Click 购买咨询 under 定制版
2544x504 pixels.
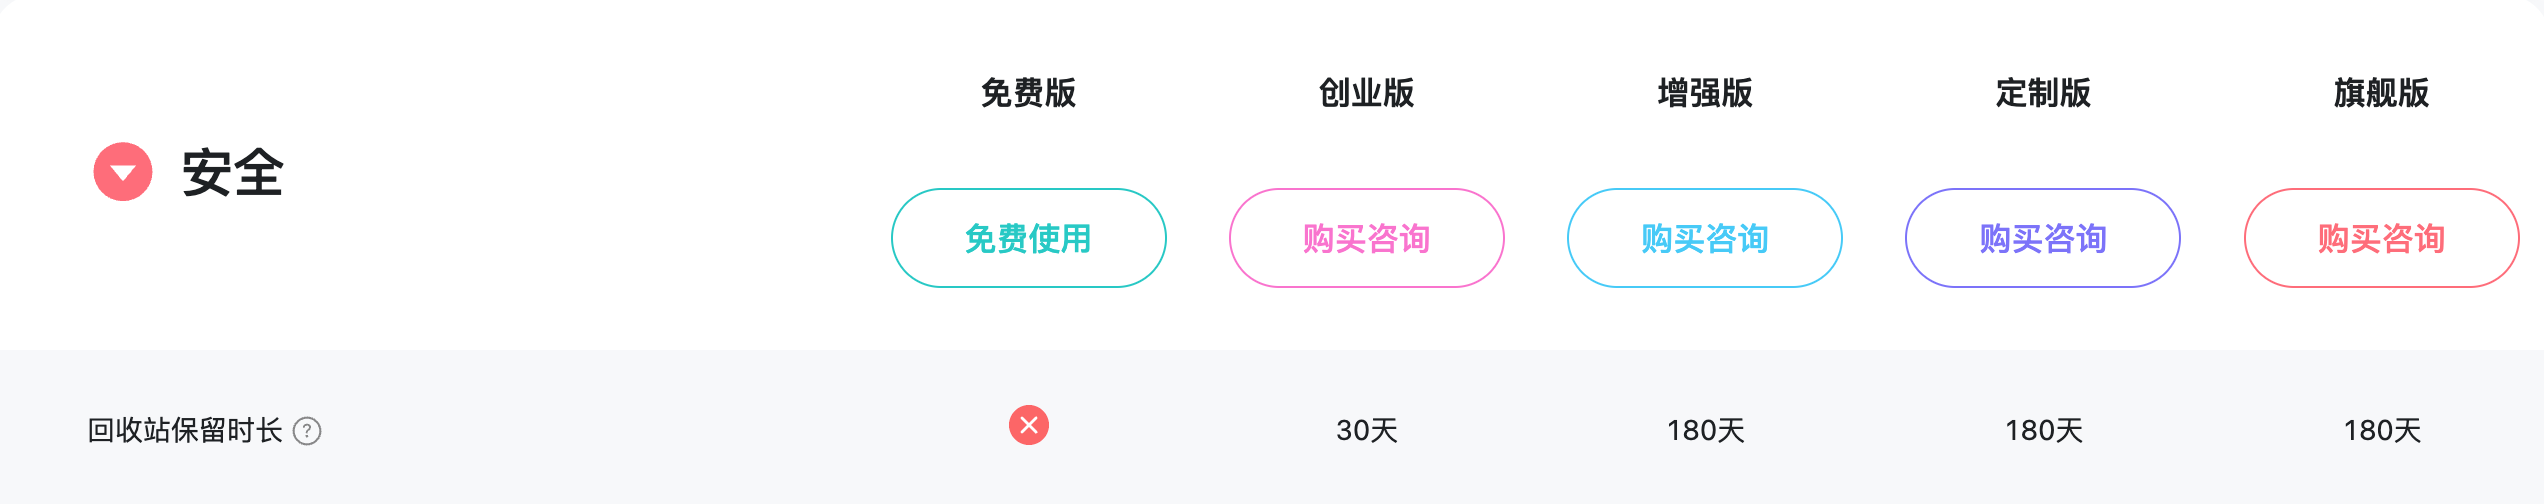pyautogui.click(x=2043, y=238)
